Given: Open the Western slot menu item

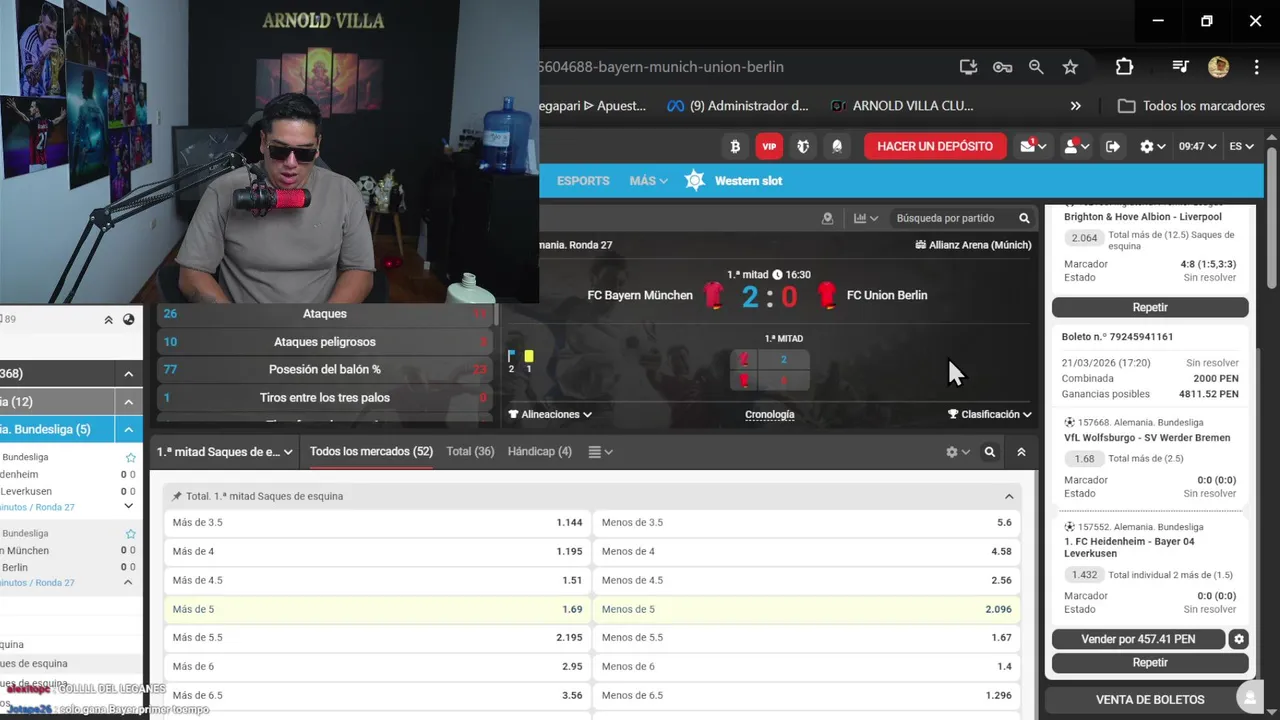Looking at the screenshot, I should 748,181.
